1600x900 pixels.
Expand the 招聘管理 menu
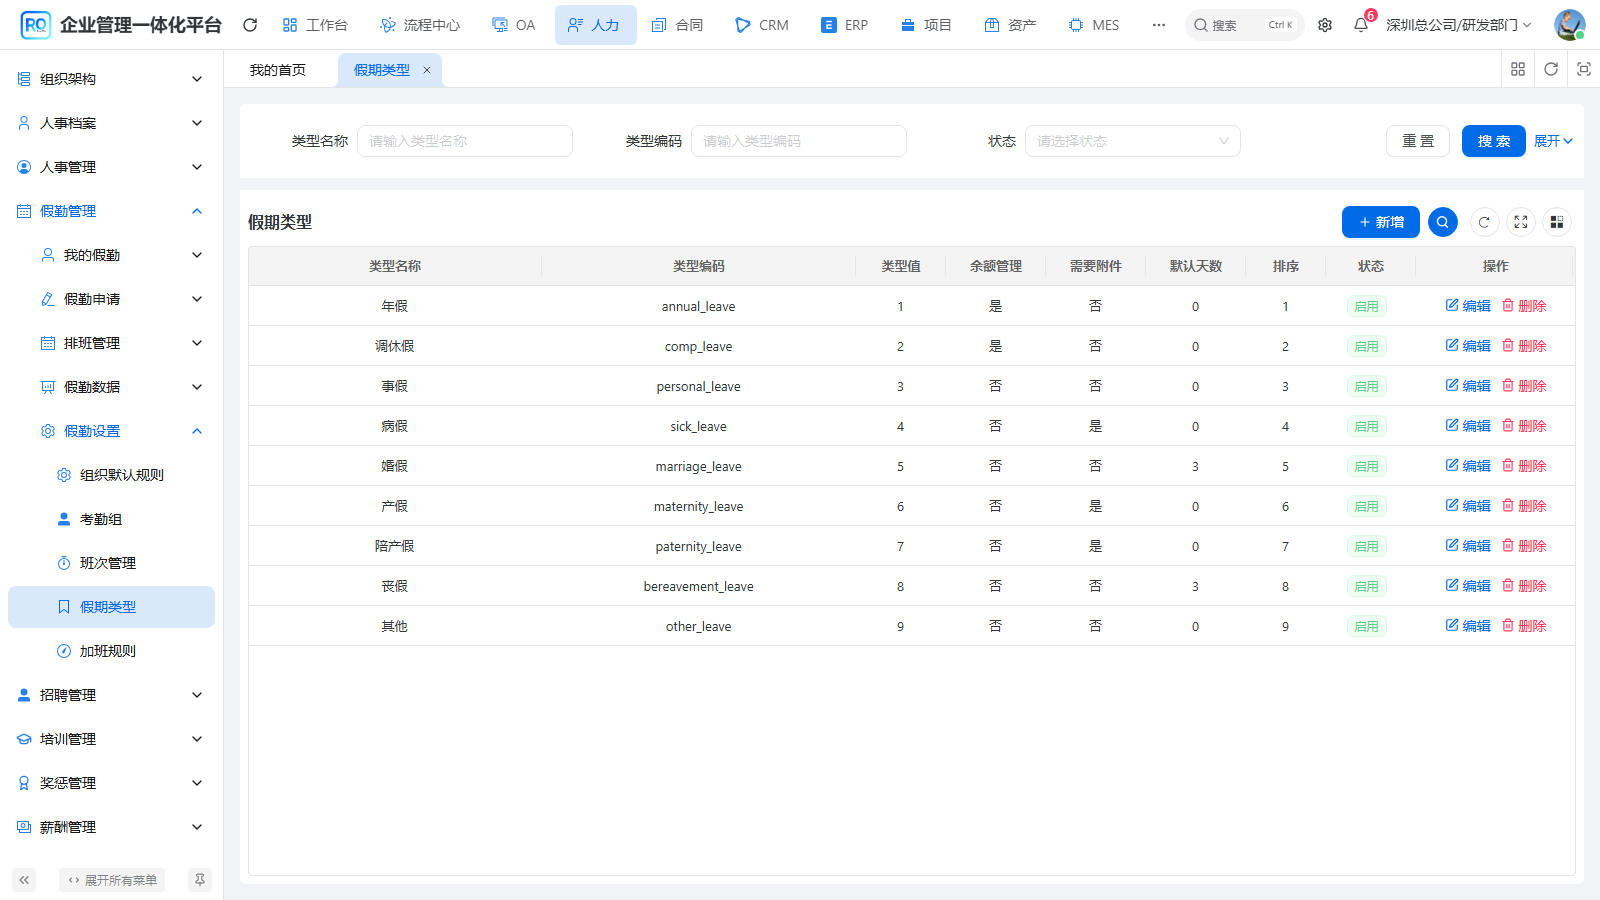click(111, 695)
